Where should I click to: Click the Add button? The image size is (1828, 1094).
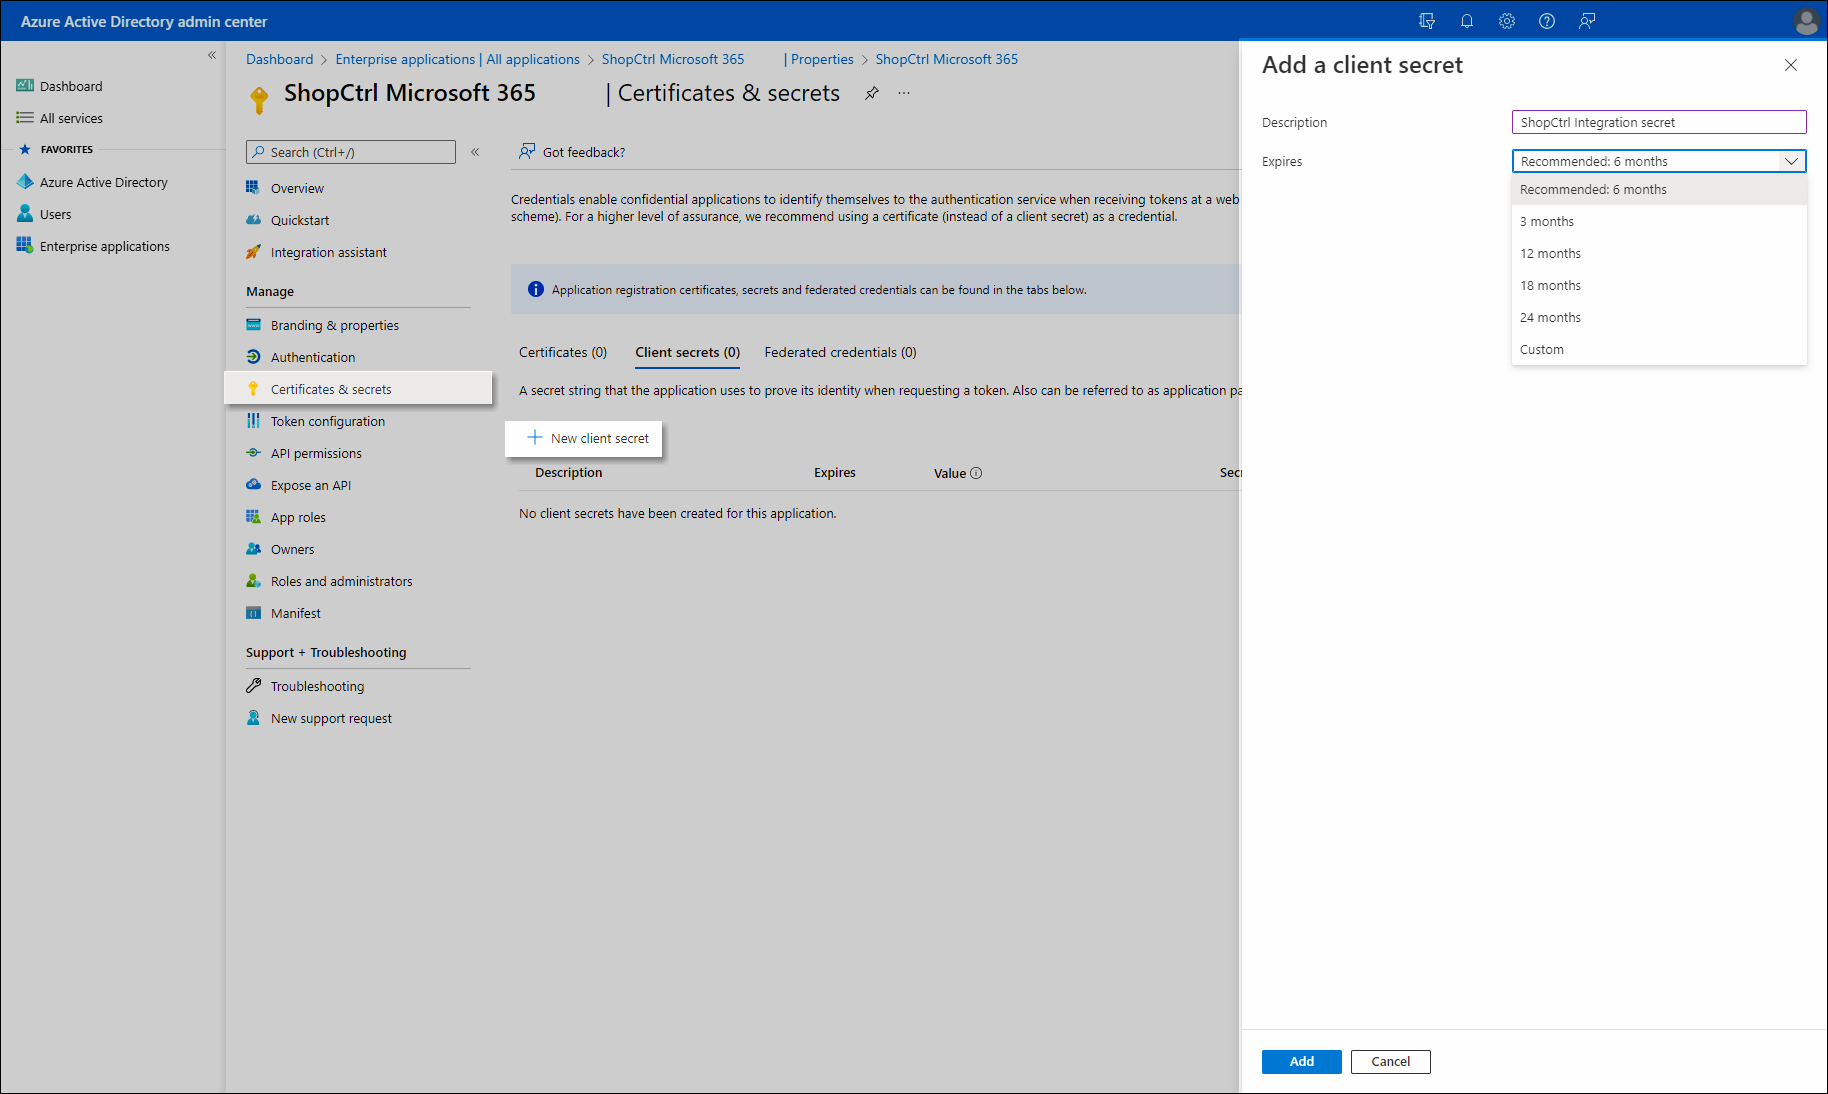[1301, 1062]
